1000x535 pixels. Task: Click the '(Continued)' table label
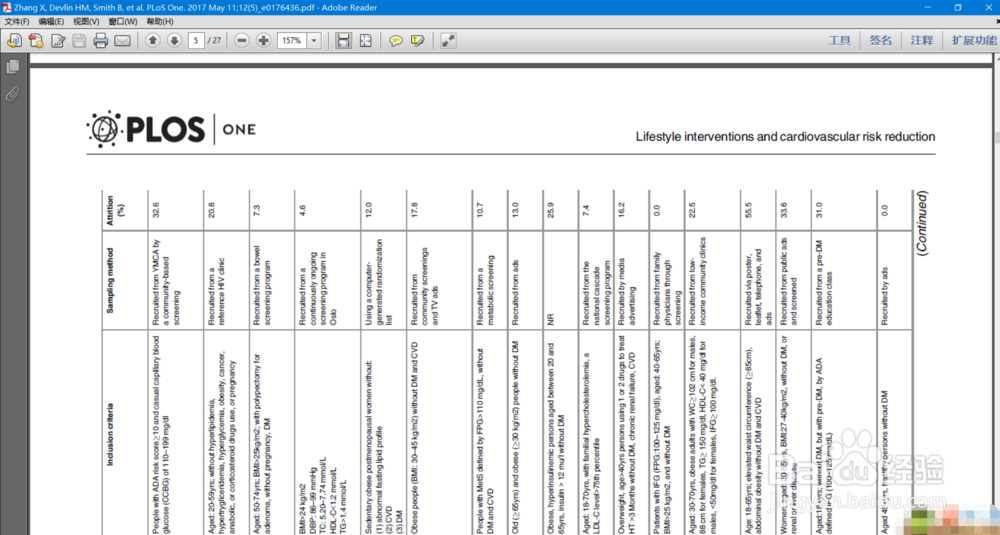tap(922, 223)
